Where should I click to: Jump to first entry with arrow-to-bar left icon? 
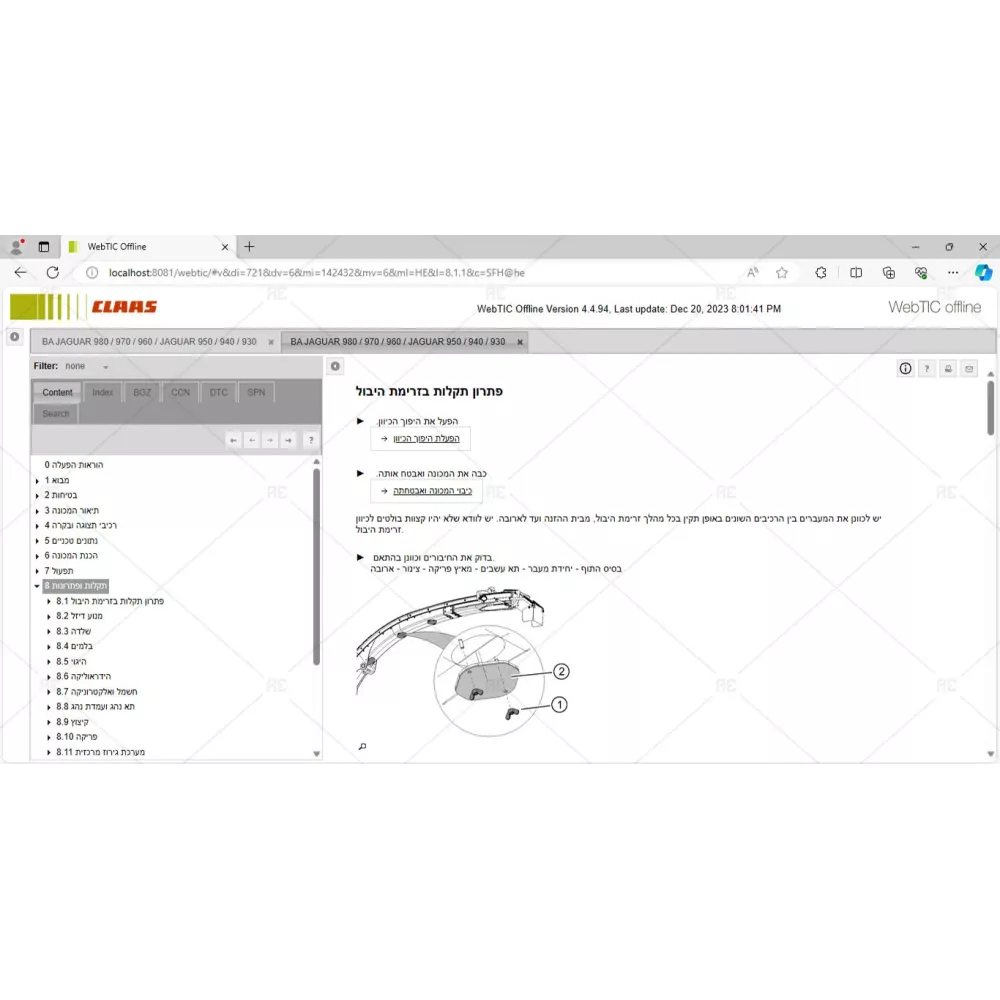233,440
